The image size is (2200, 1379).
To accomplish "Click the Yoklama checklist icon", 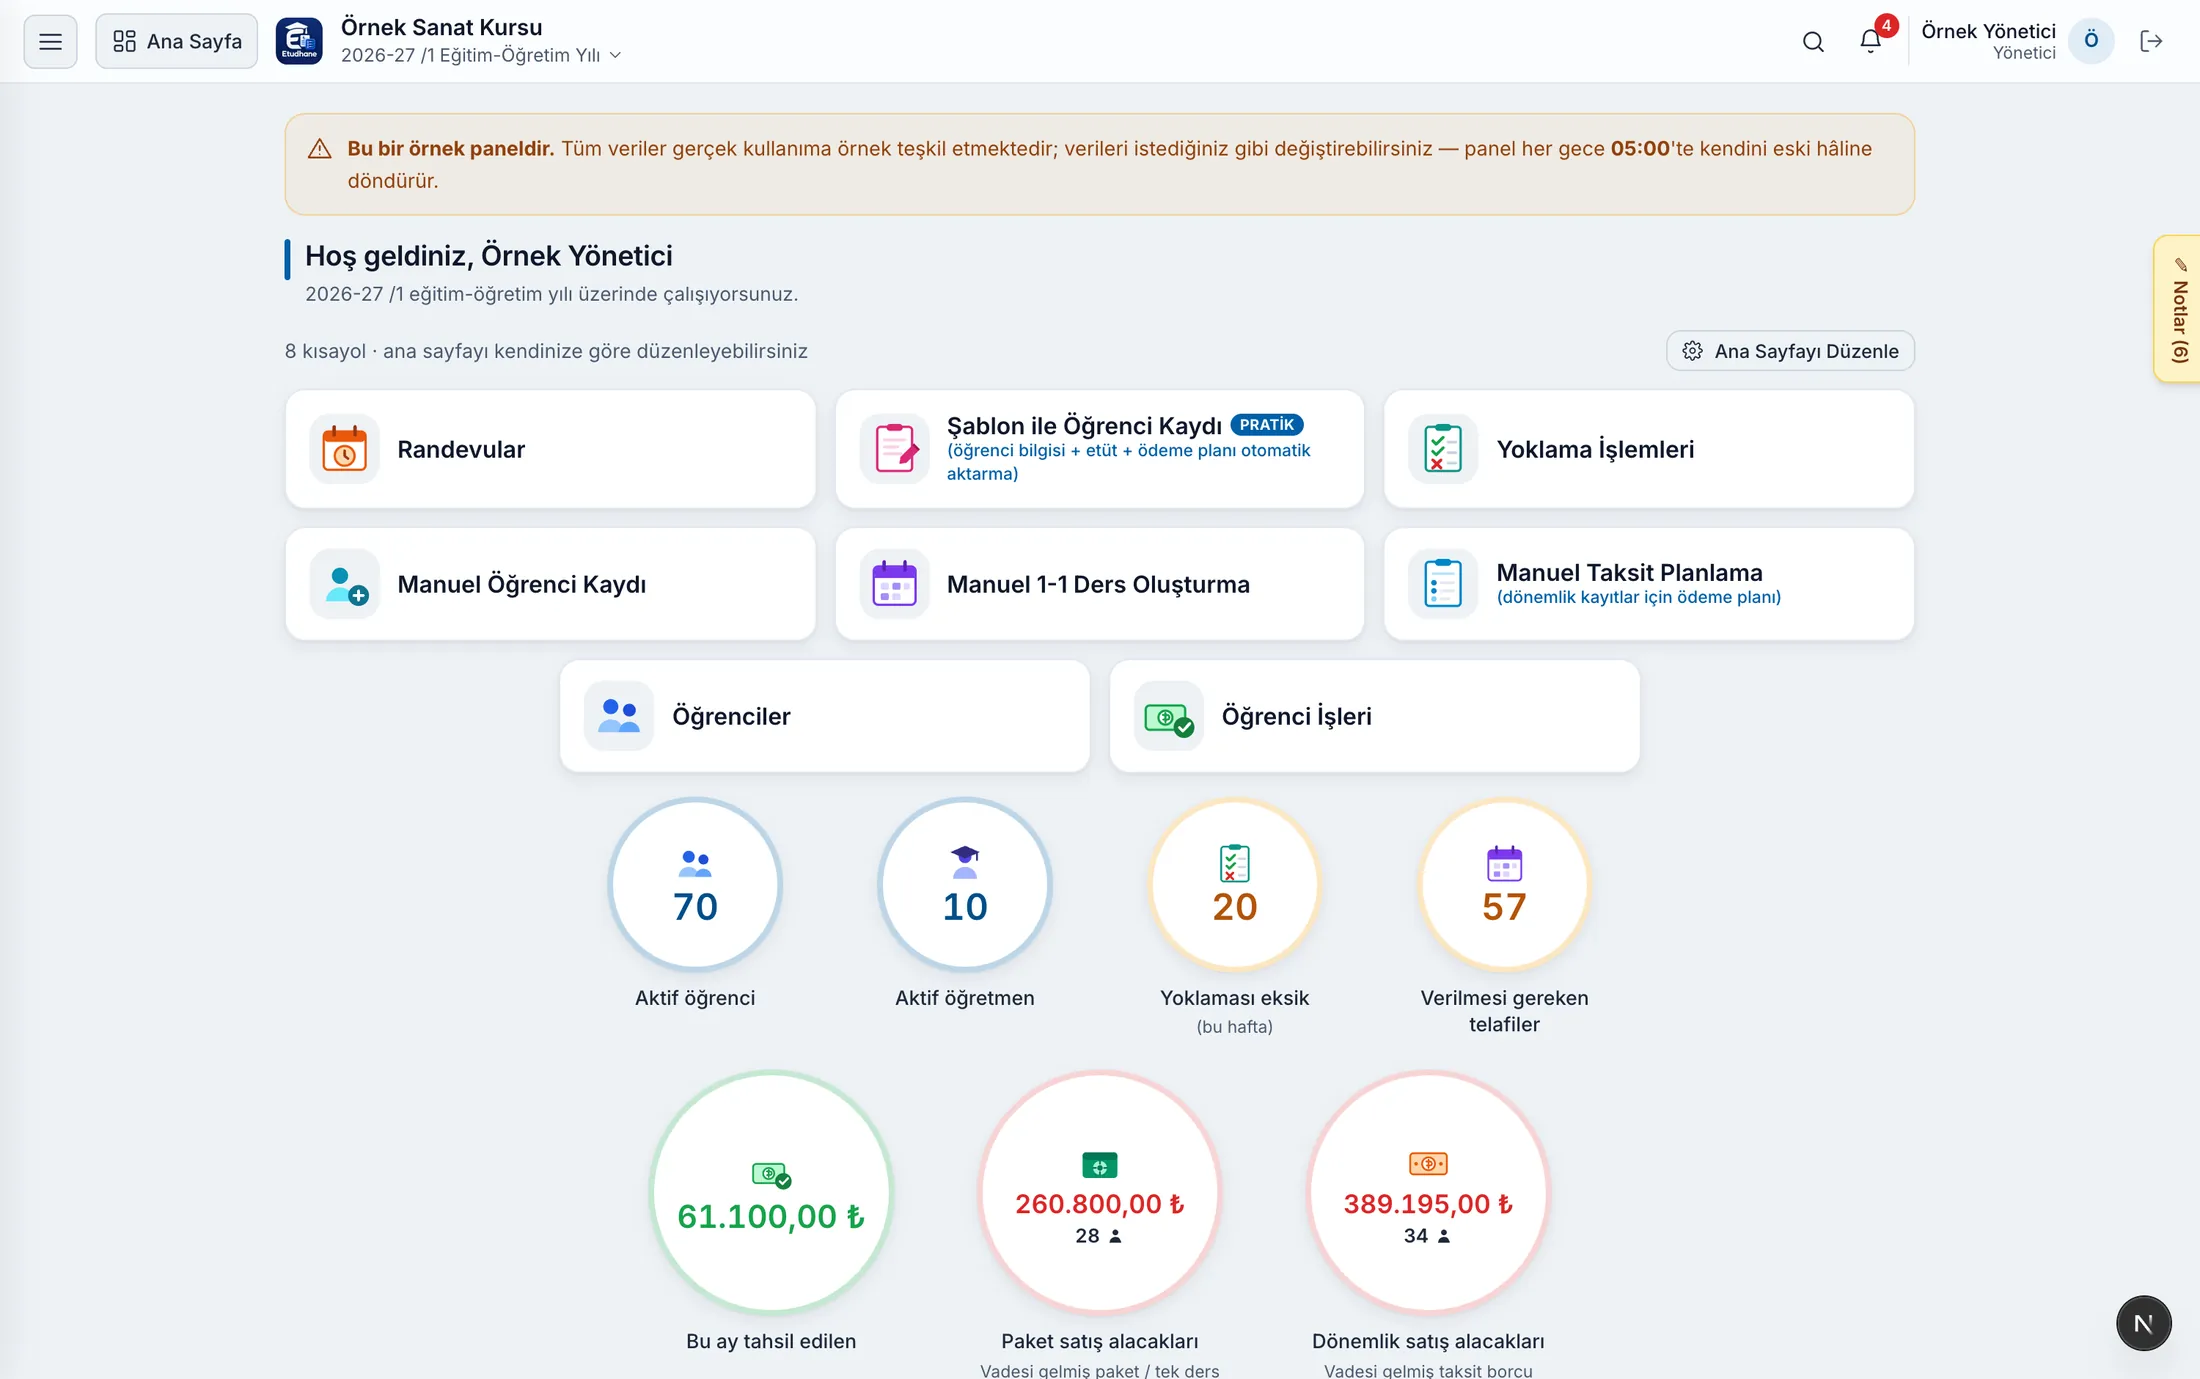I will [1443, 449].
